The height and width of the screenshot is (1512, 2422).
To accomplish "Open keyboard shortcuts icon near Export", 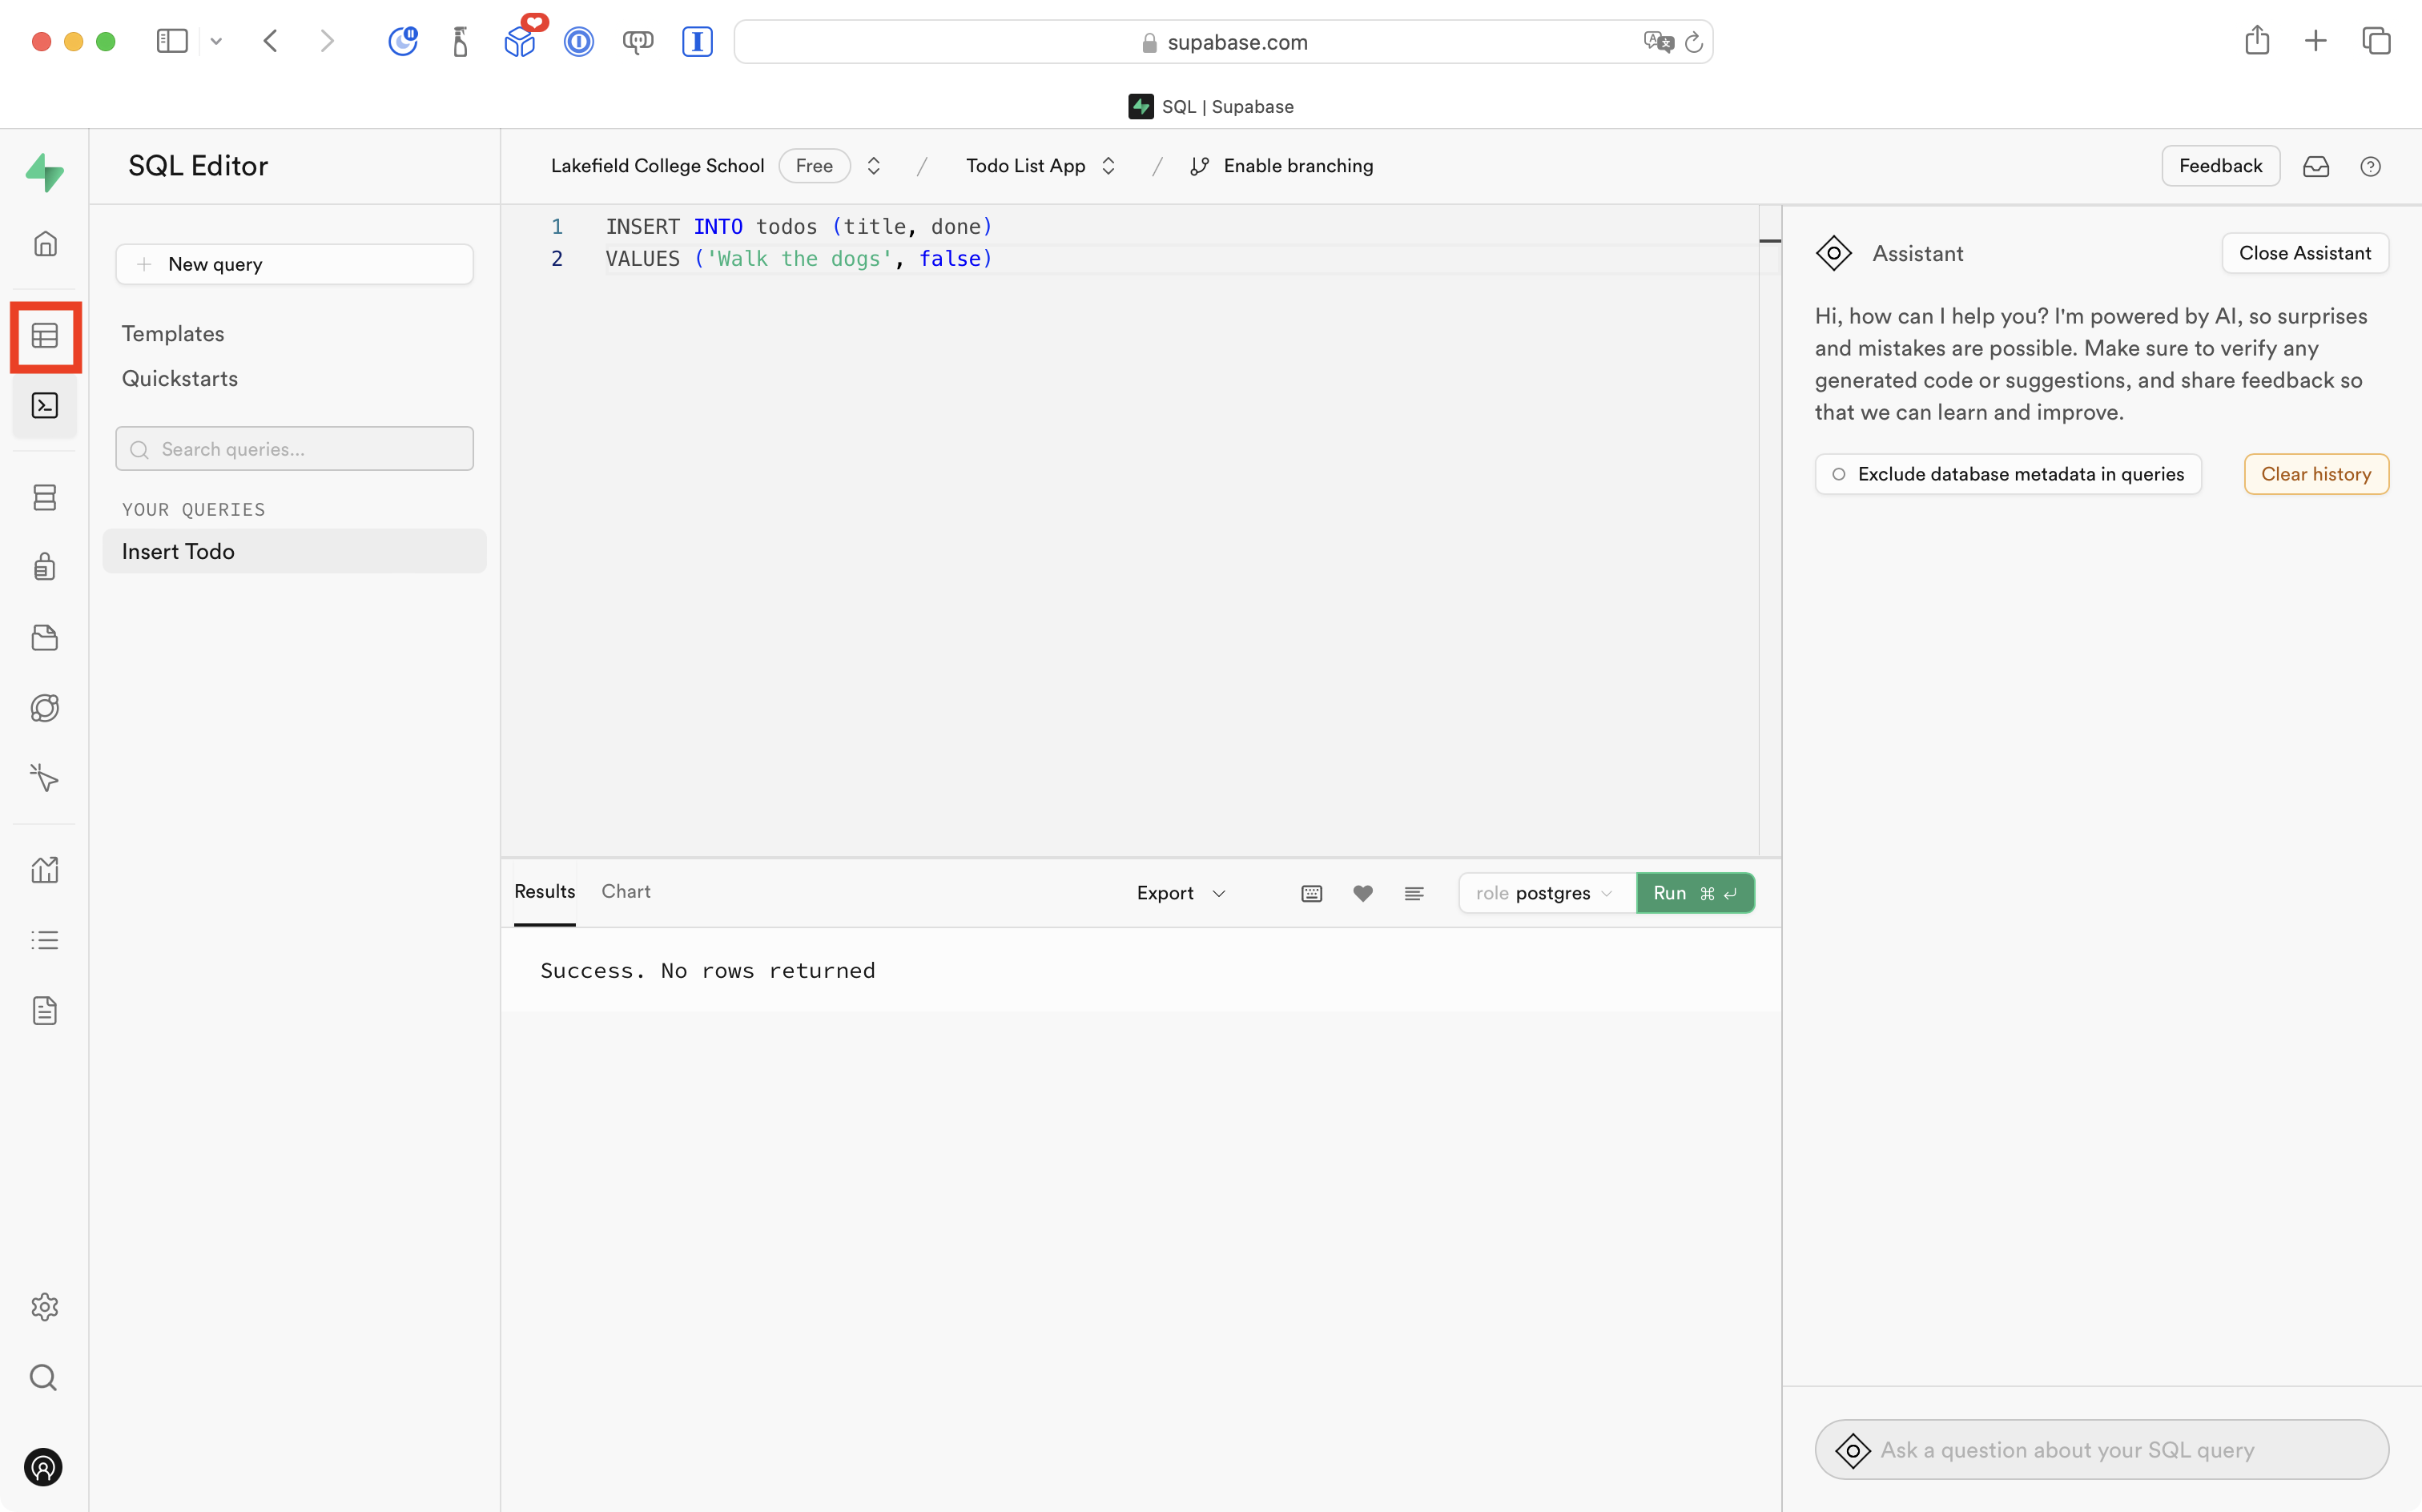I will point(1311,893).
